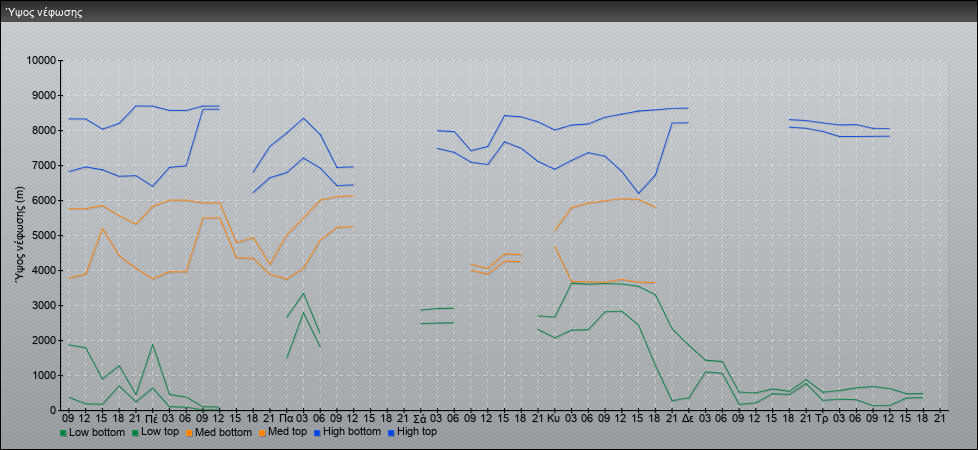Click the 9000 y-axis tick label
978x450 pixels.
[44, 95]
